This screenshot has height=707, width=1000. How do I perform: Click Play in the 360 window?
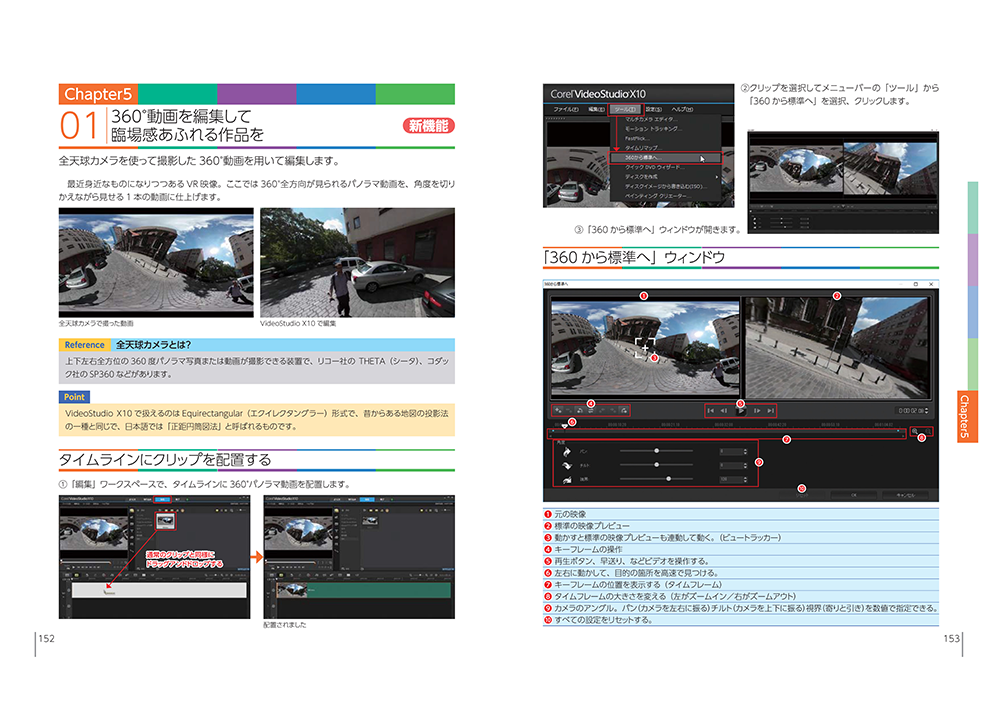740,410
